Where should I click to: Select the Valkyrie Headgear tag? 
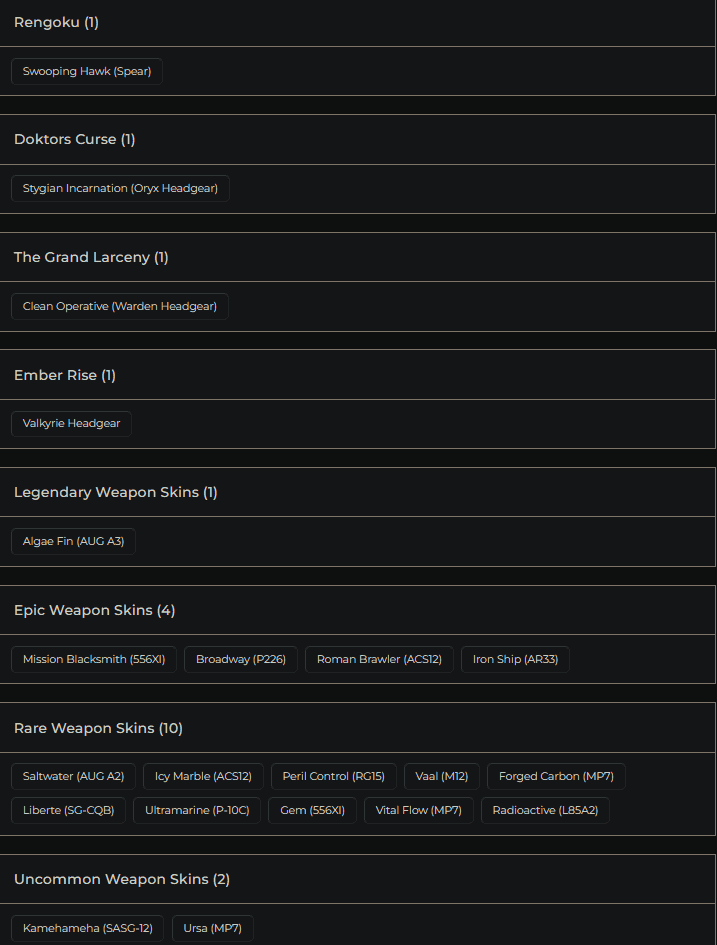coord(71,423)
